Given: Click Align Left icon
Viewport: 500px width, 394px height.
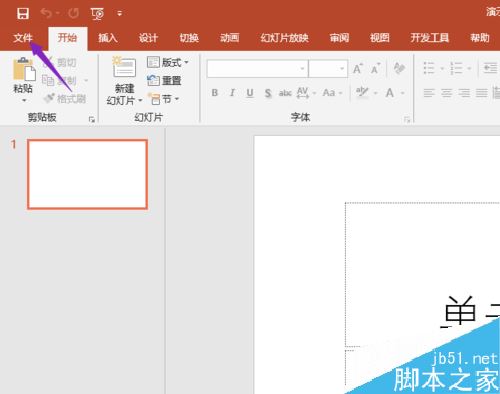Looking at the screenshot, I should [x=429, y=93].
